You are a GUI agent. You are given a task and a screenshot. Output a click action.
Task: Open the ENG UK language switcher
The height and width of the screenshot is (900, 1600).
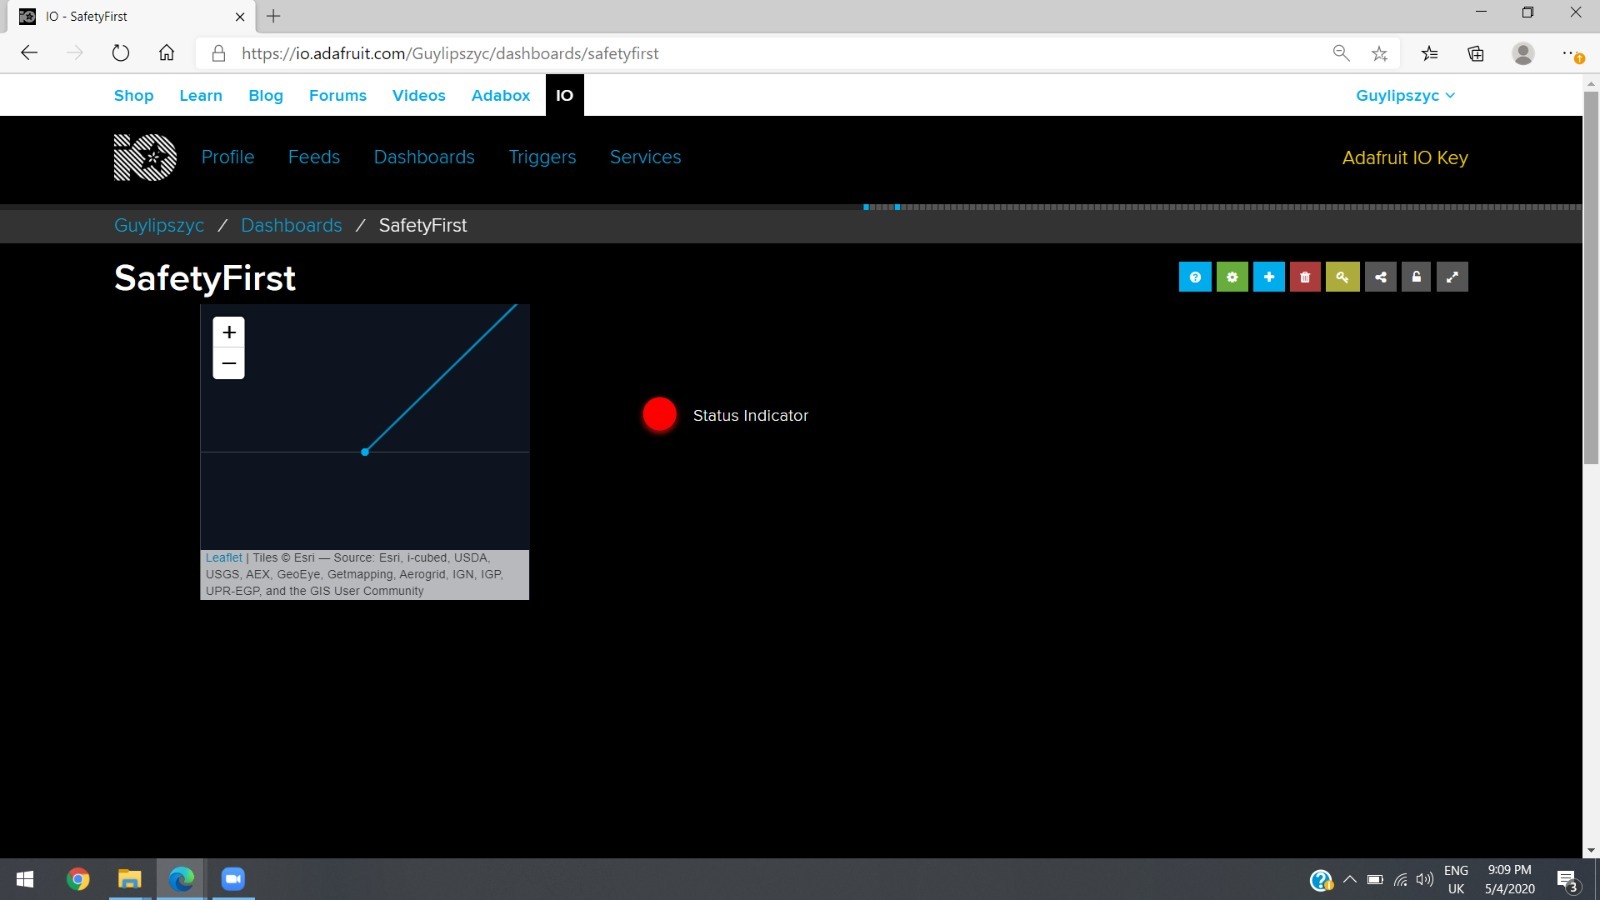click(x=1456, y=880)
